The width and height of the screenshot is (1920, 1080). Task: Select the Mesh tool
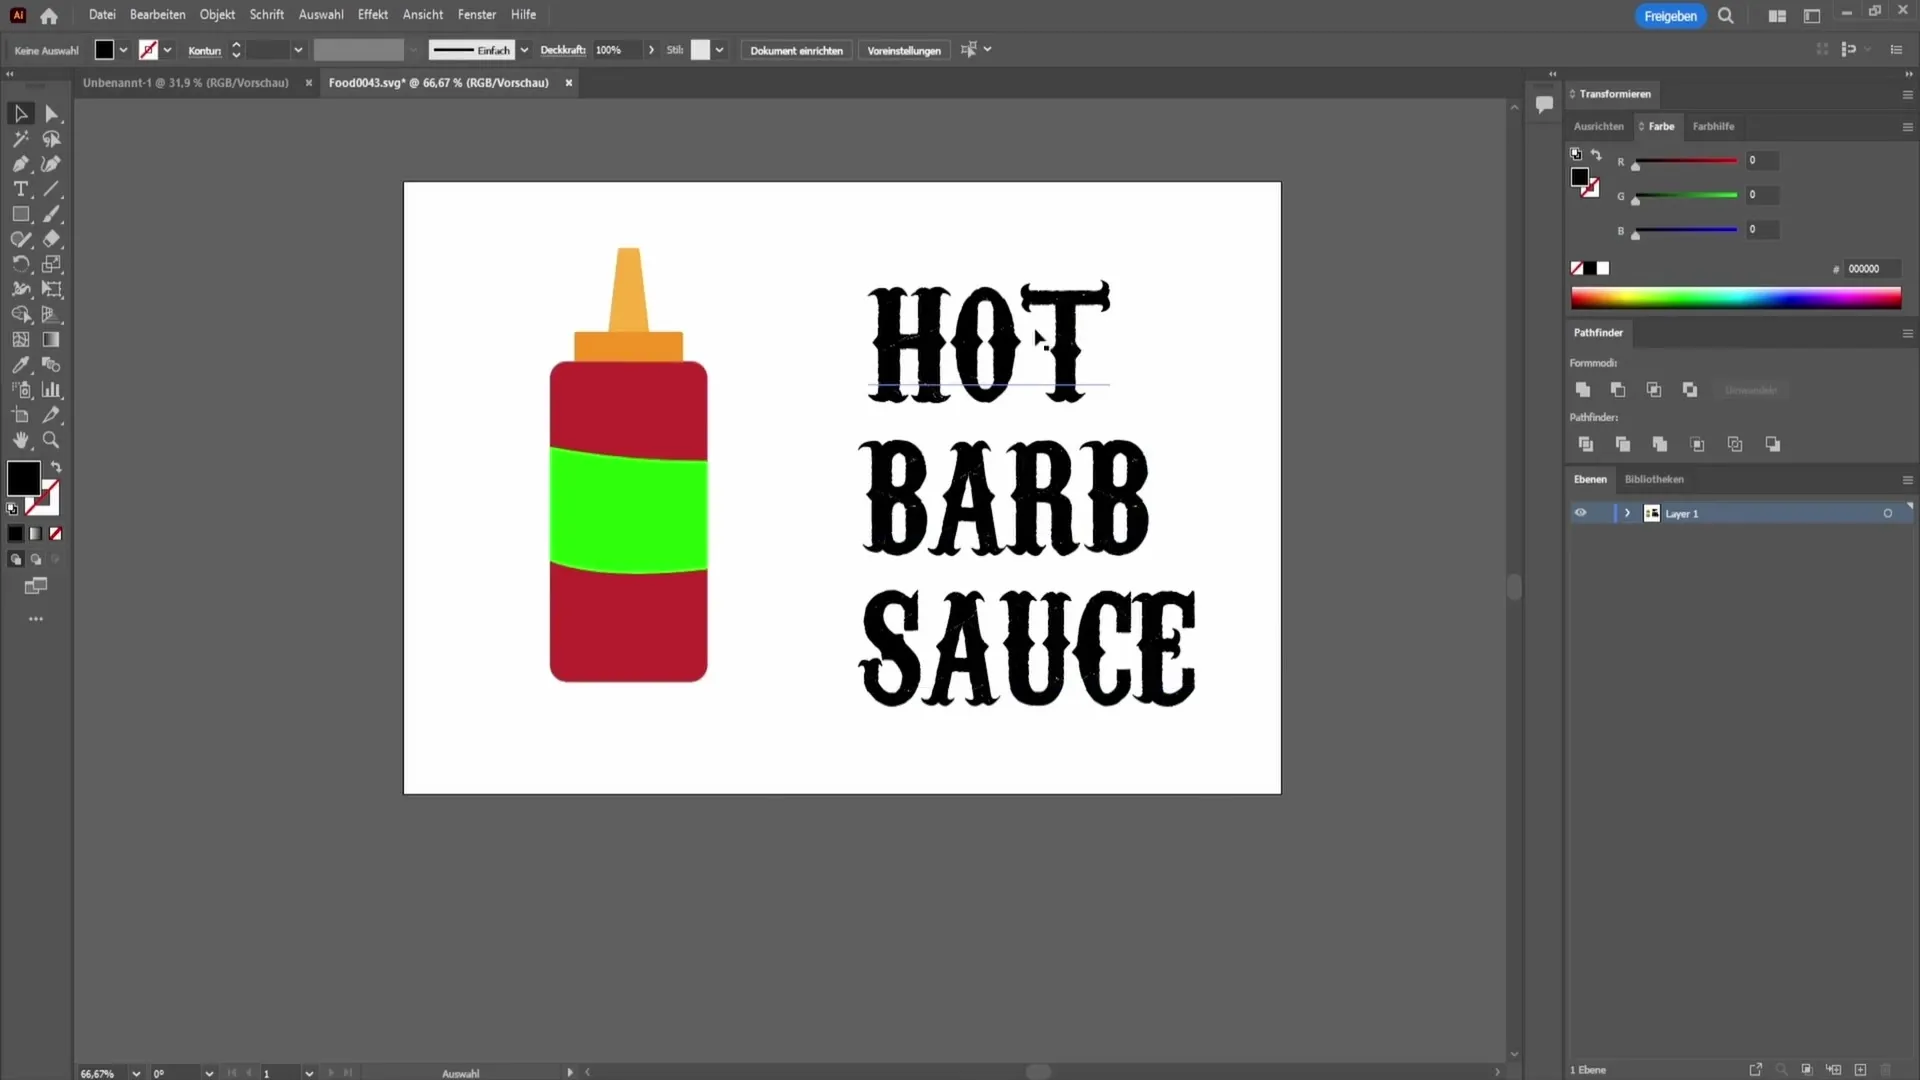point(20,340)
